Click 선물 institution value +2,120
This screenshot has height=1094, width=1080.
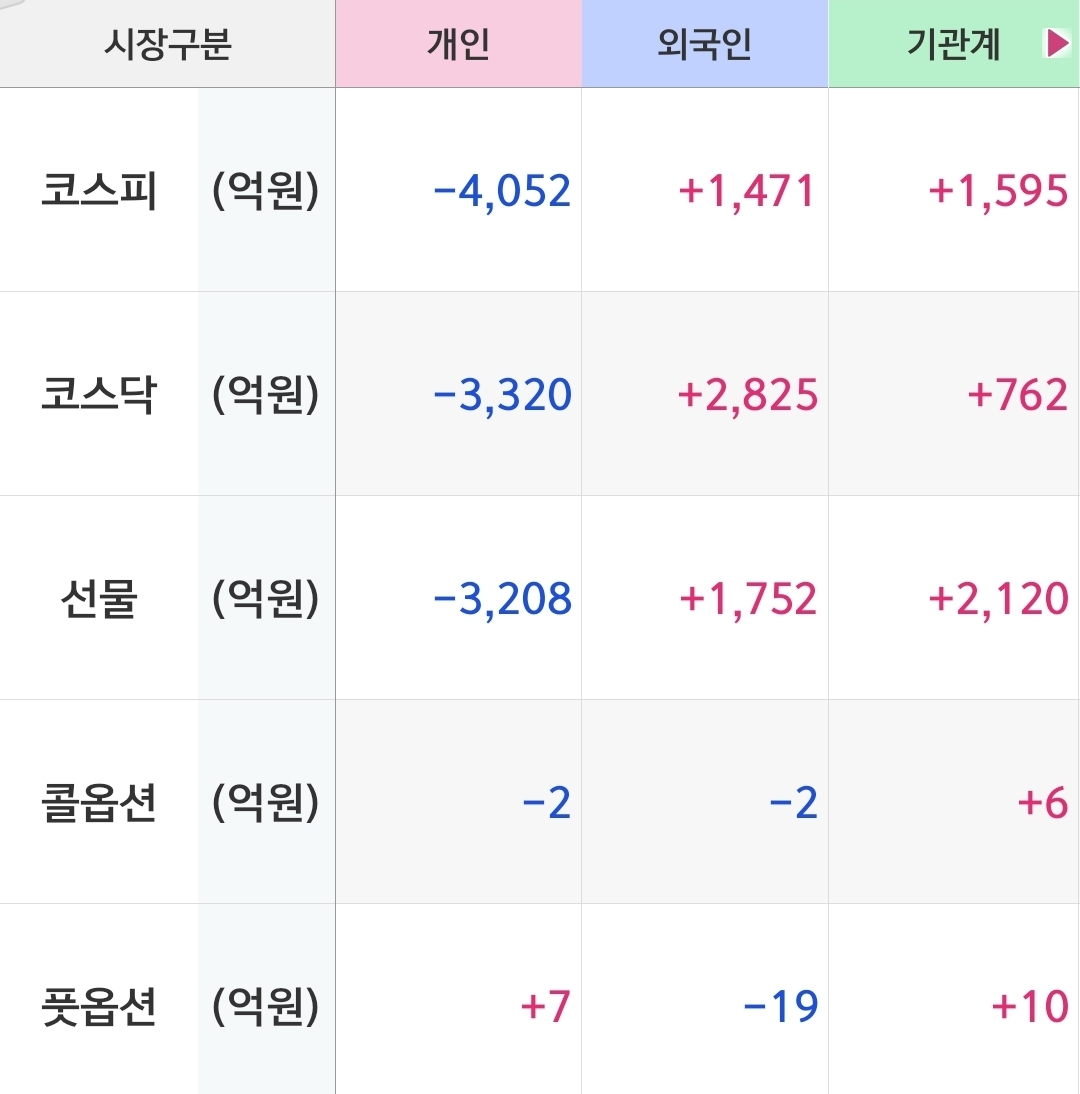(x=998, y=599)
